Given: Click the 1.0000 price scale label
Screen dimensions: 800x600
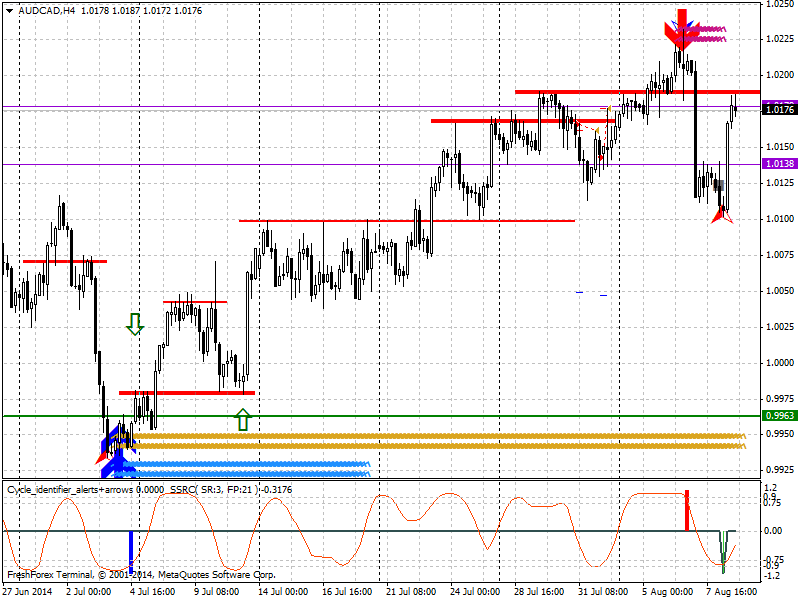Looking at the screenshot, I should tap(780, 363).
